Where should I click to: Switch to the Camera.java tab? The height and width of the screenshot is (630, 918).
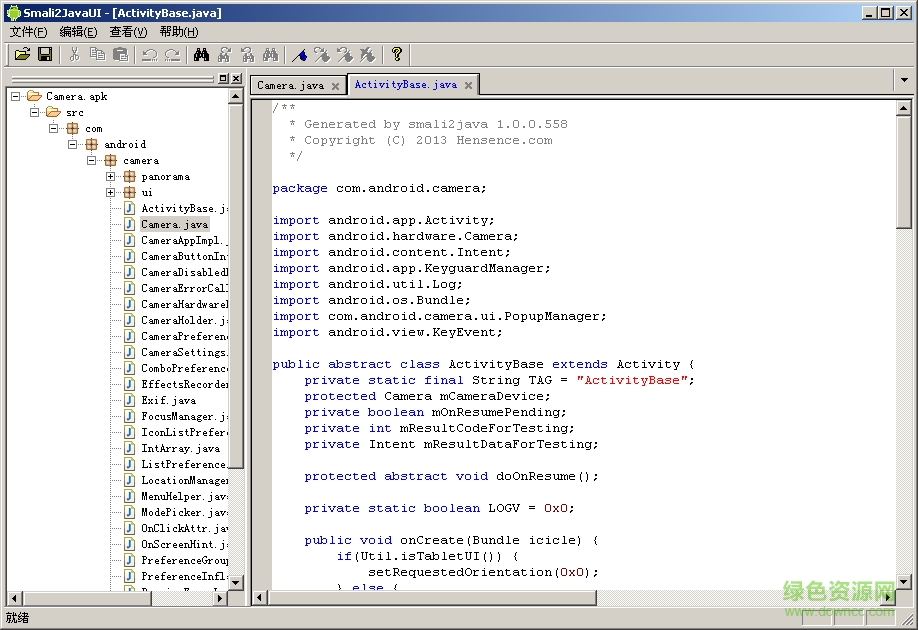tap(290, 86)
